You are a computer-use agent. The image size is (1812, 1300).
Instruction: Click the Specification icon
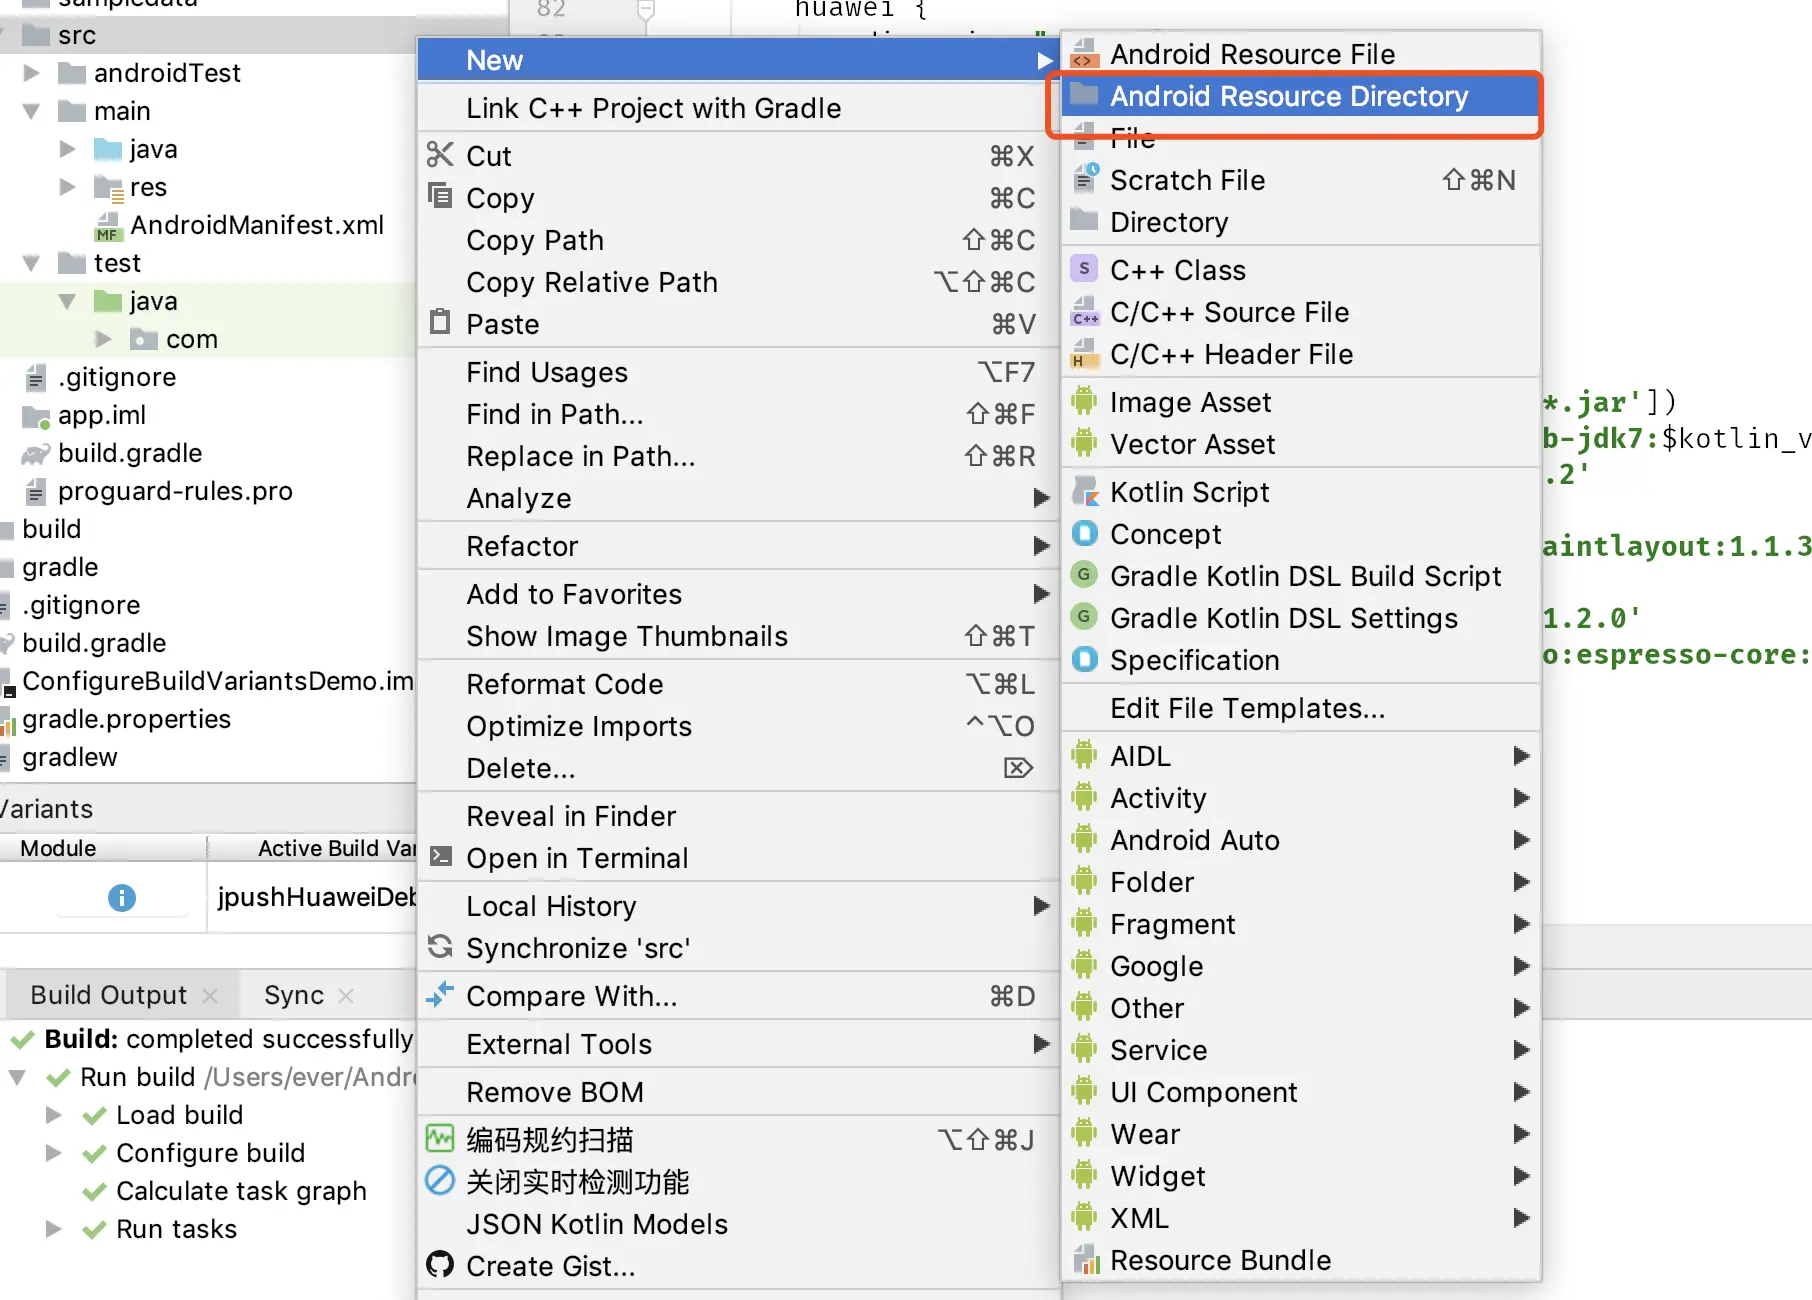[x=1085, y=660]
